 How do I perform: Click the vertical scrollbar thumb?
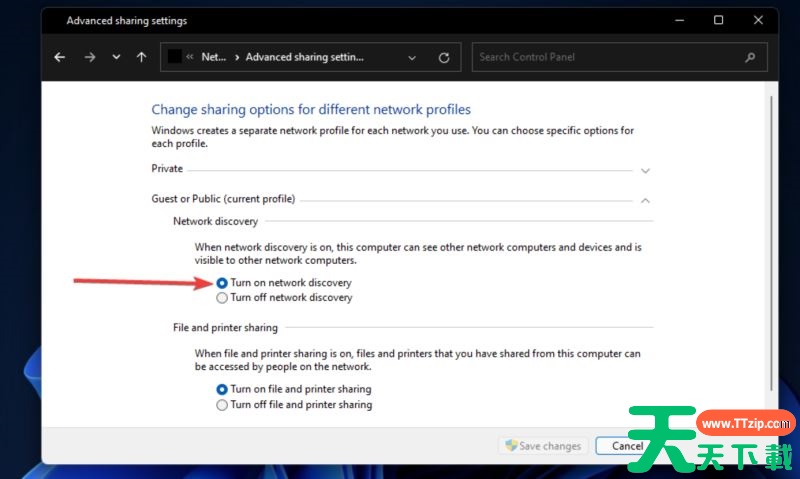point(771,243)
